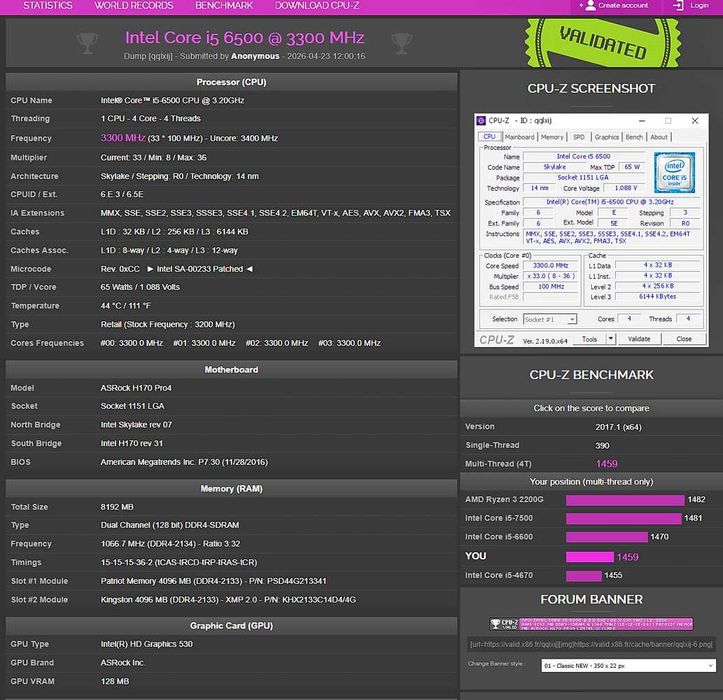Click the Multi-Thread score 1459
This screenshot has width=723, height=700.
(x=606, y=464)
